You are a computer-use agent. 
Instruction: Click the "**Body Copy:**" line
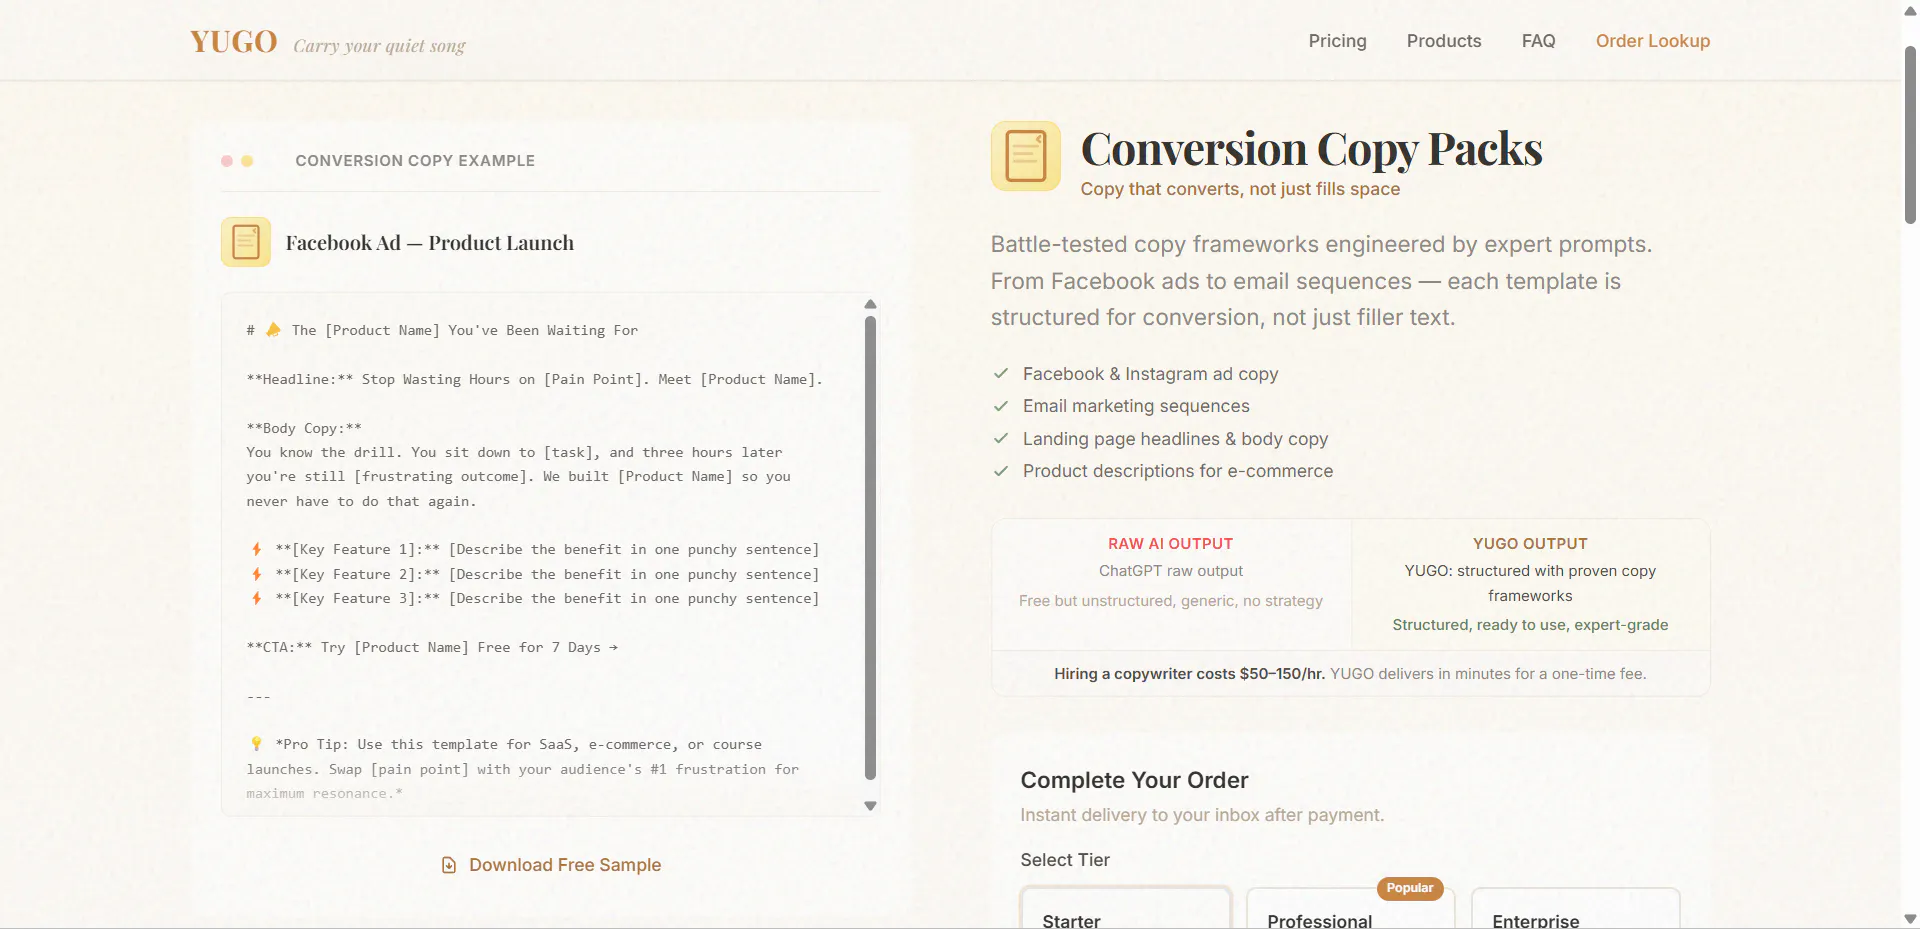click(x=304, y=428)
